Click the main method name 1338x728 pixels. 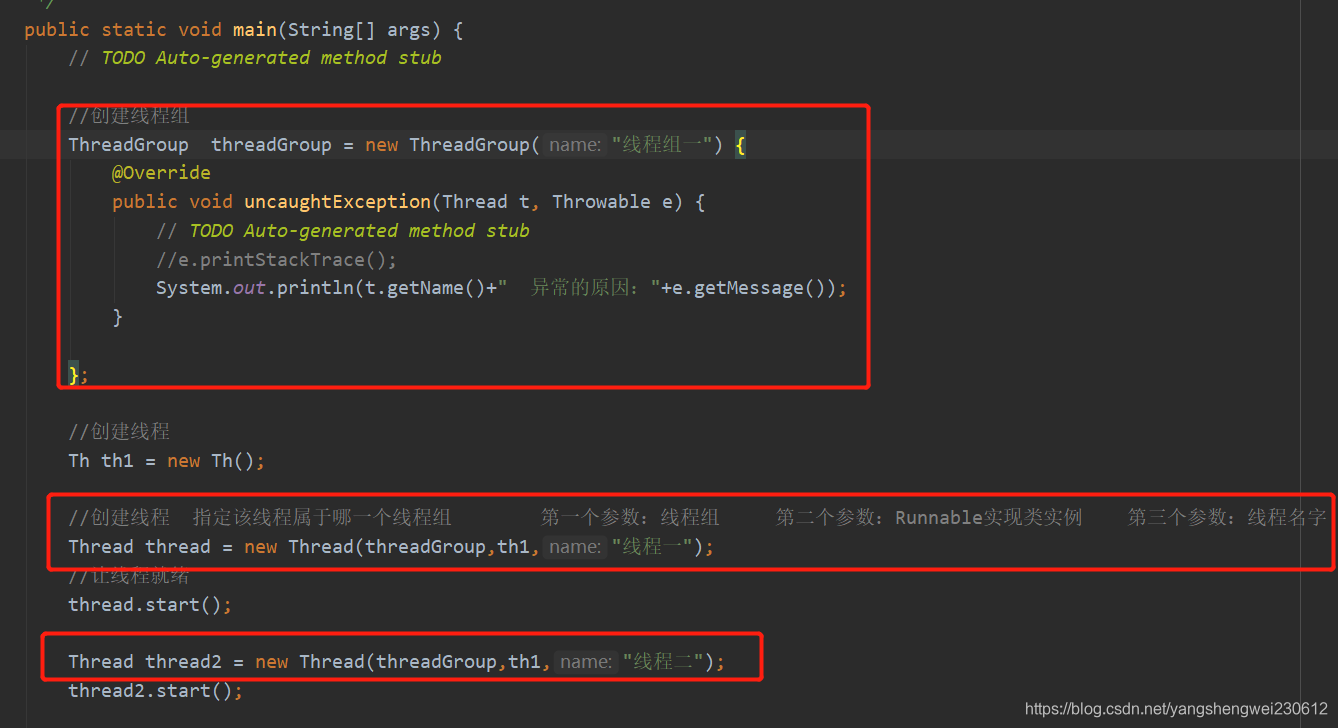[x=255, y=30]
